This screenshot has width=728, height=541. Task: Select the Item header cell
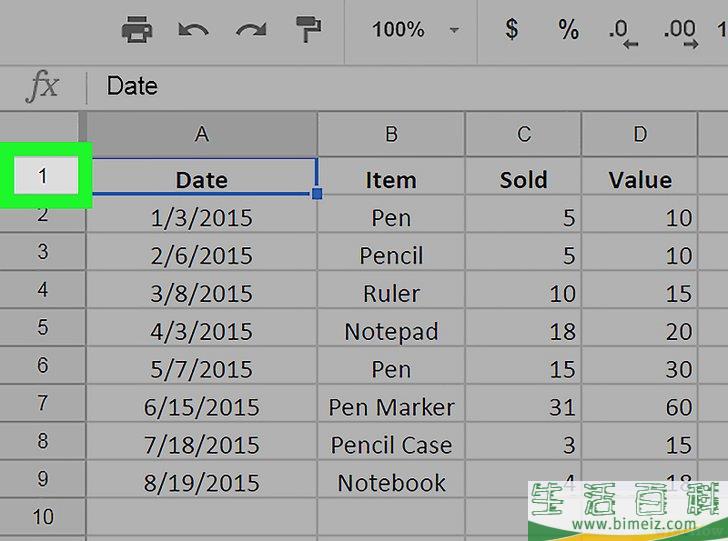click(391, 180)
